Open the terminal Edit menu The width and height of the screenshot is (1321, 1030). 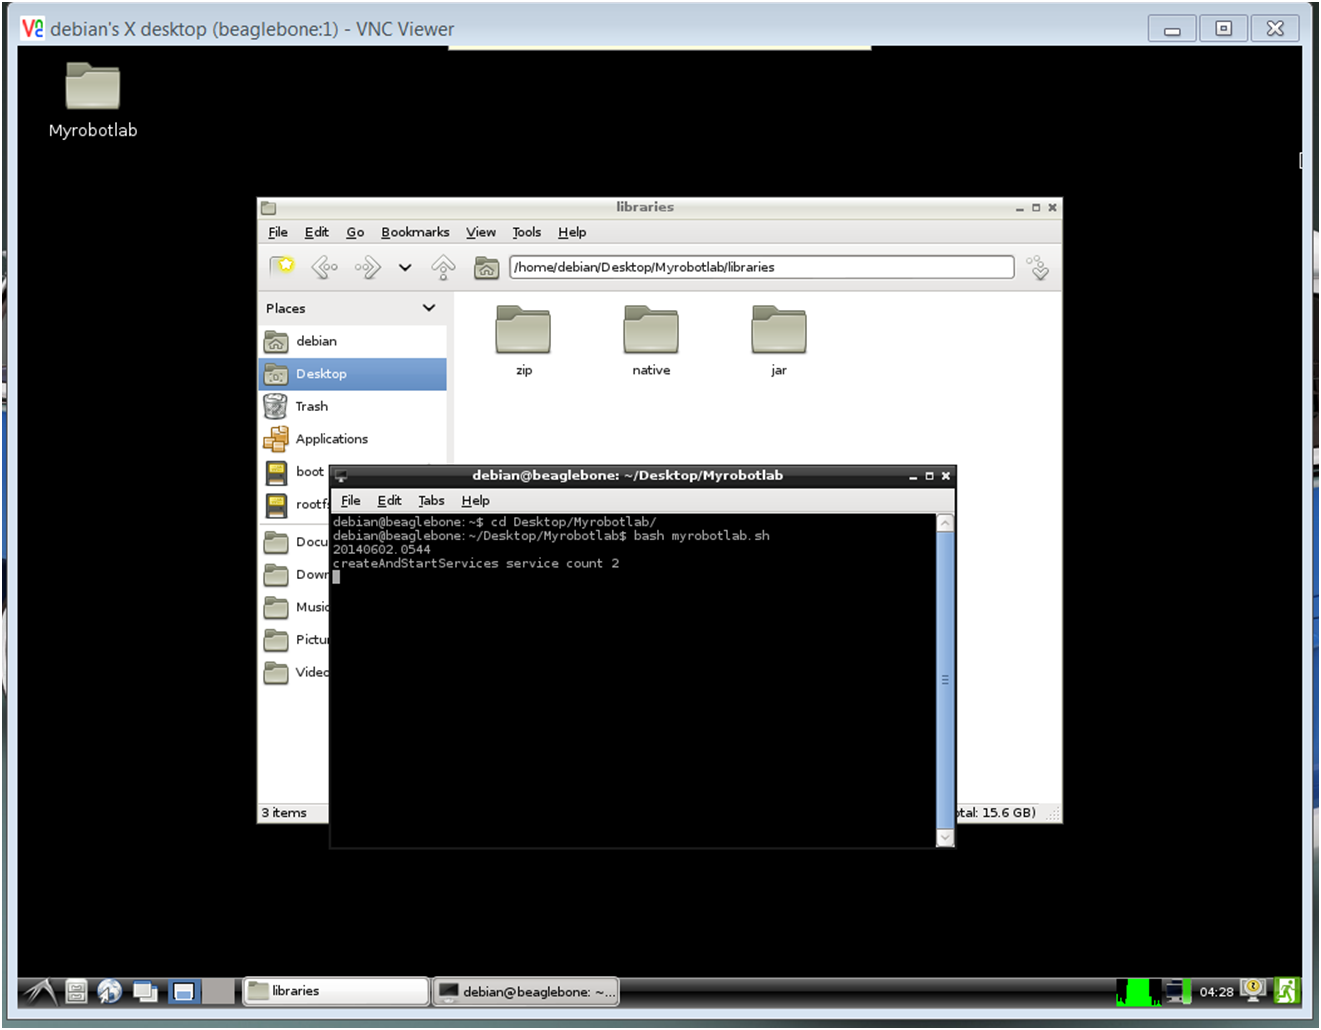click(389, 501)
